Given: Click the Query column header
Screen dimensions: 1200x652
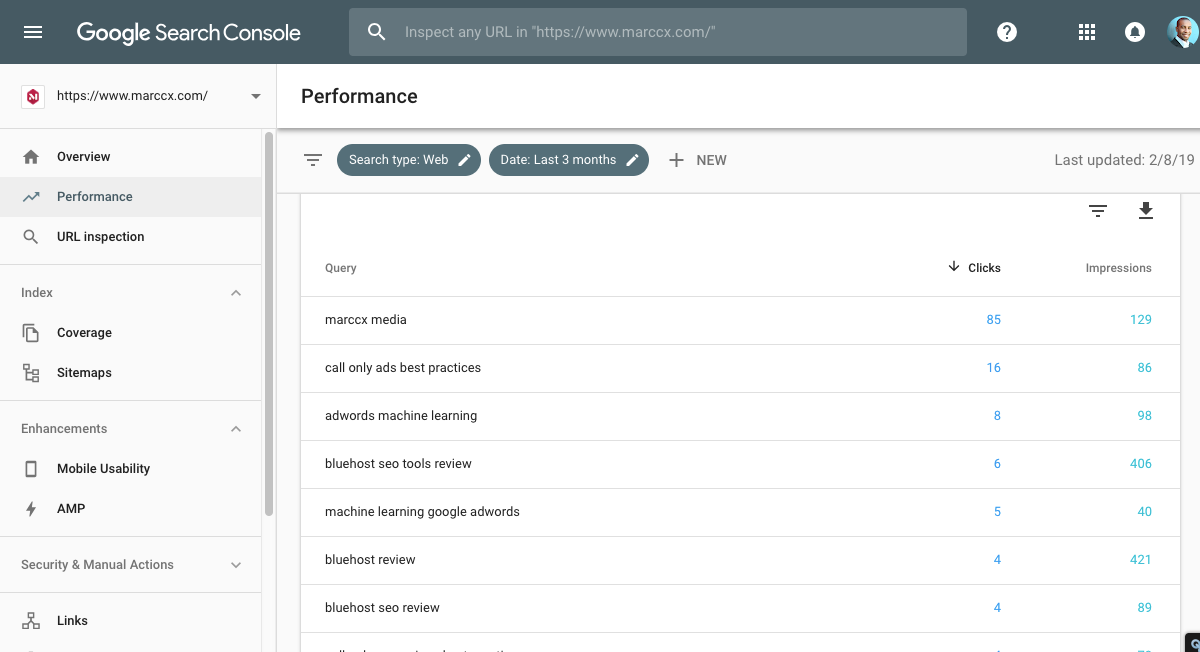Looking at the screenshot, I should point(341,268).
